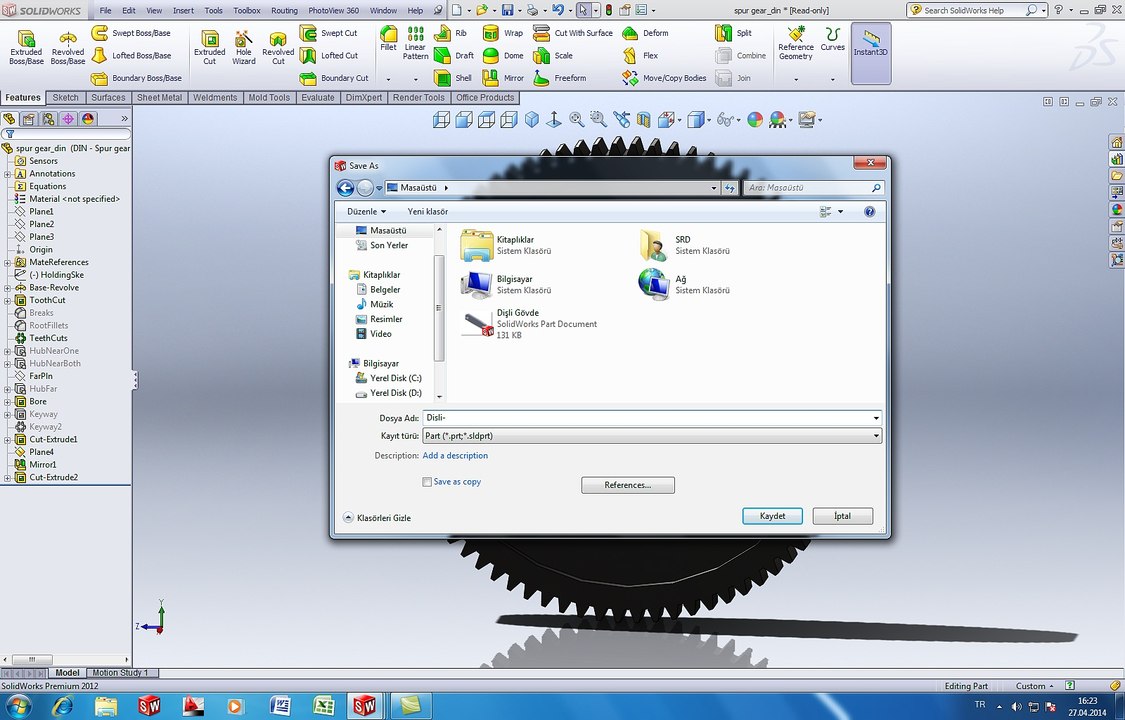1125x720 pixels.
Task: Use the Deform tool
Action: tap(645, 33)
